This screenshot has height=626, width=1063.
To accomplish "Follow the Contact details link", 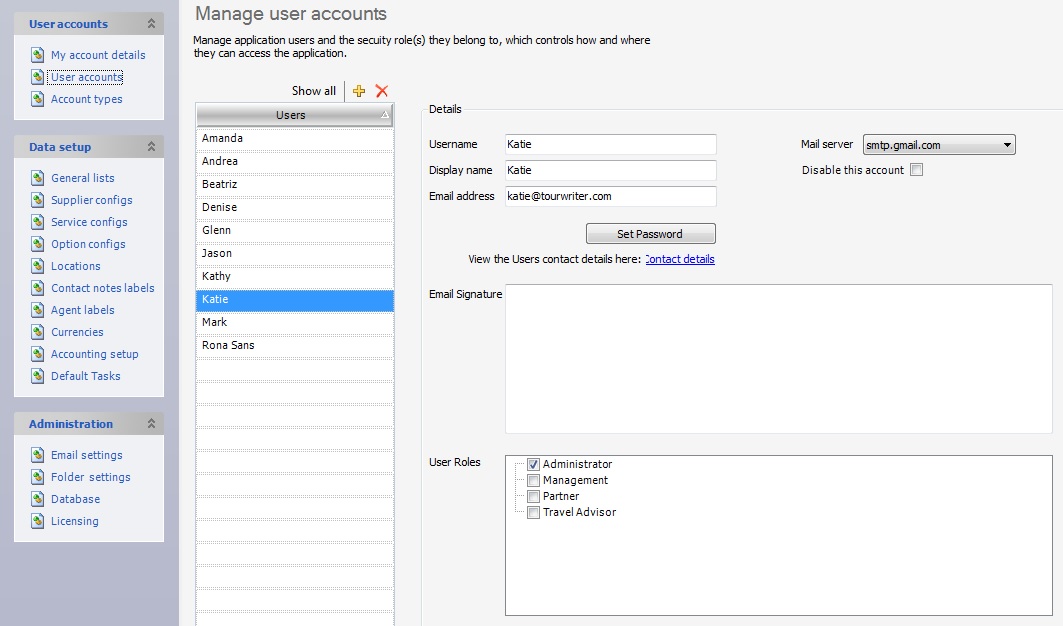I will tap(680, 259).
